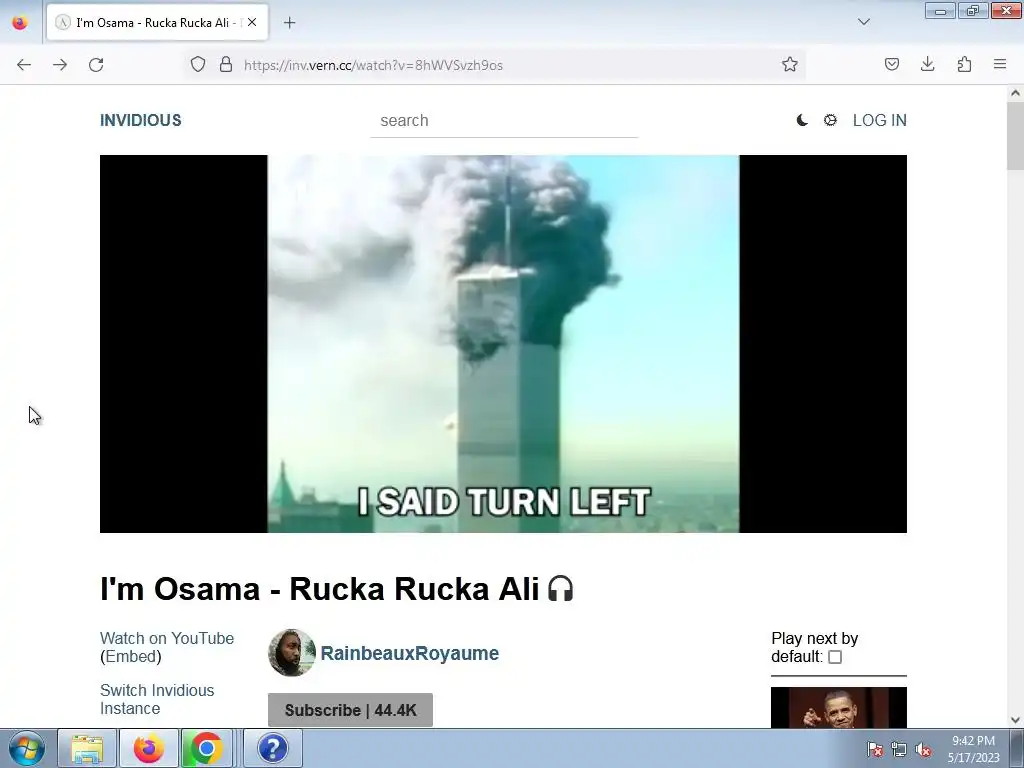Open Invidious preferences gear icon

click(830, 120)
